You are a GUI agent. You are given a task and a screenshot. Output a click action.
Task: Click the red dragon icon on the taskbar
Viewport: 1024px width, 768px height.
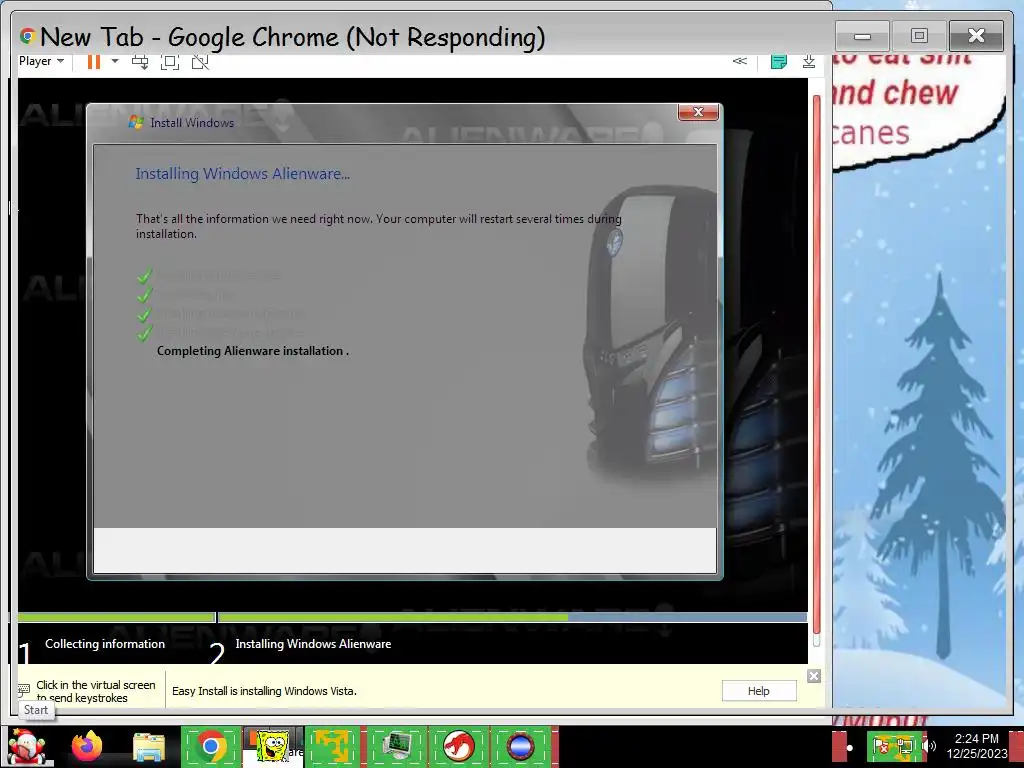click(x=459, y=746)
